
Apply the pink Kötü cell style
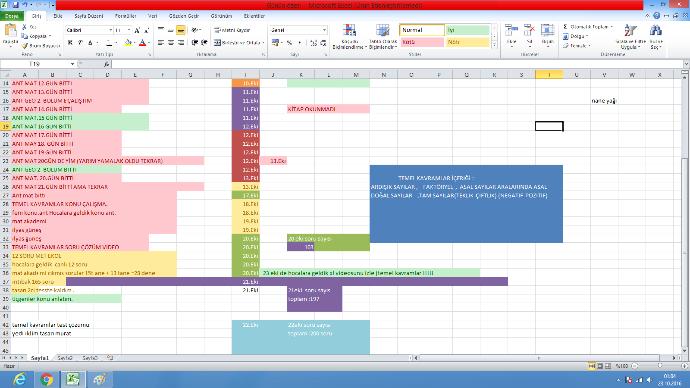coord(422,42)
